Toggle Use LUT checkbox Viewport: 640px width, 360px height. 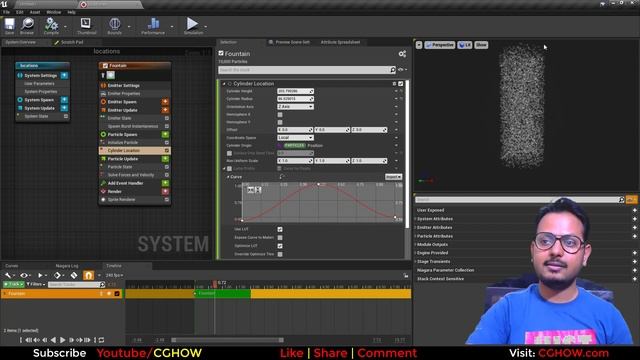click(280, 229)
